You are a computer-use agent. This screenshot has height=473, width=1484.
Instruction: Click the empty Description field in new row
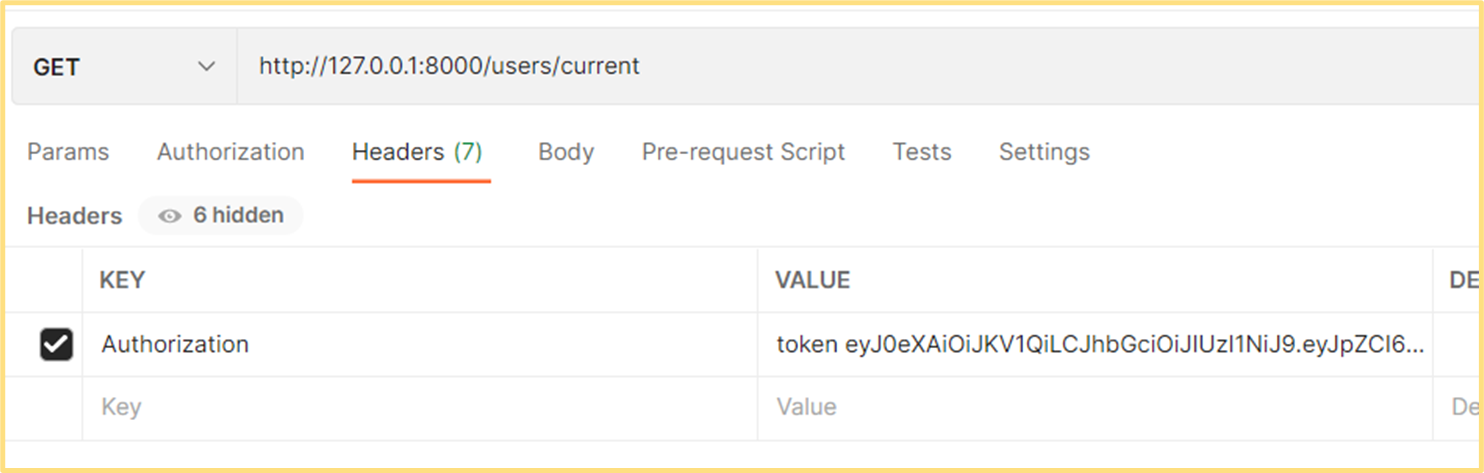(1458, 408)
